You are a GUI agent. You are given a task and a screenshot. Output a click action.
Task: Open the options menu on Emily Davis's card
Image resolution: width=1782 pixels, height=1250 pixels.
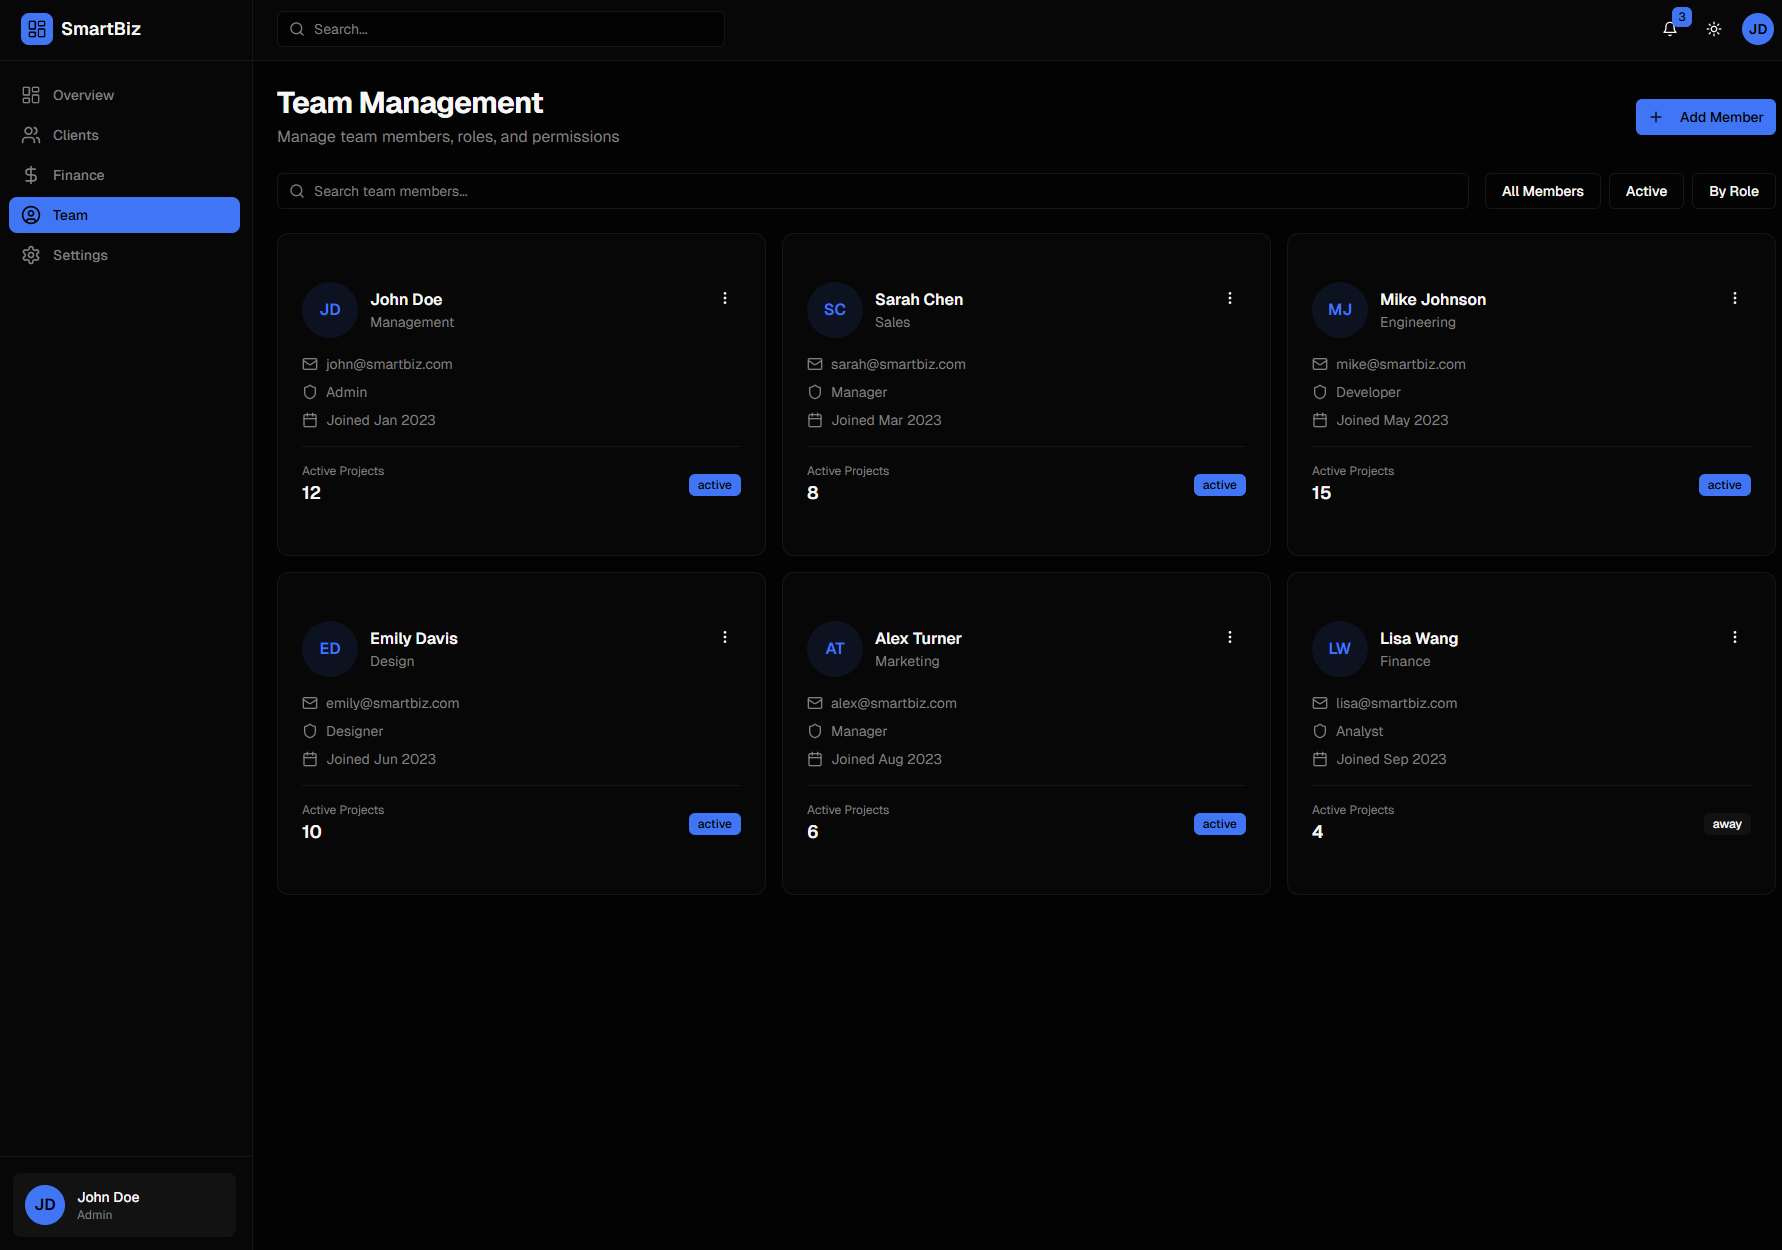click(725, 636)
